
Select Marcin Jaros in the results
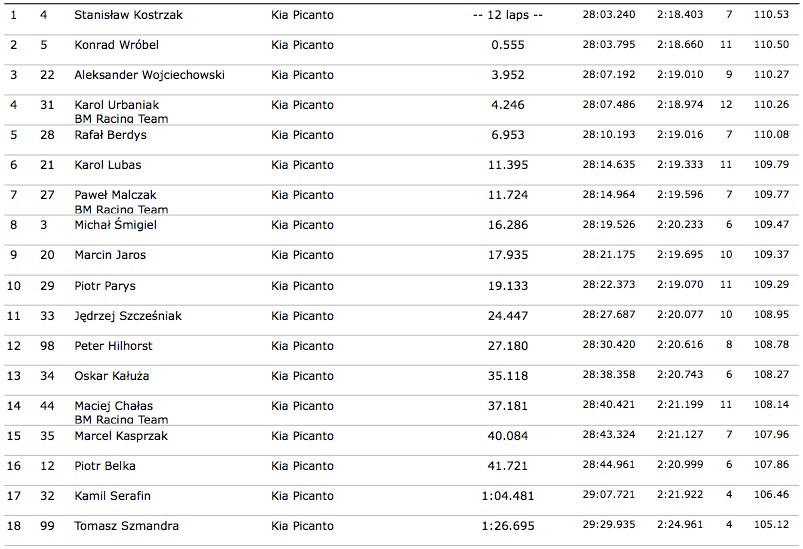tap(110, 255)
